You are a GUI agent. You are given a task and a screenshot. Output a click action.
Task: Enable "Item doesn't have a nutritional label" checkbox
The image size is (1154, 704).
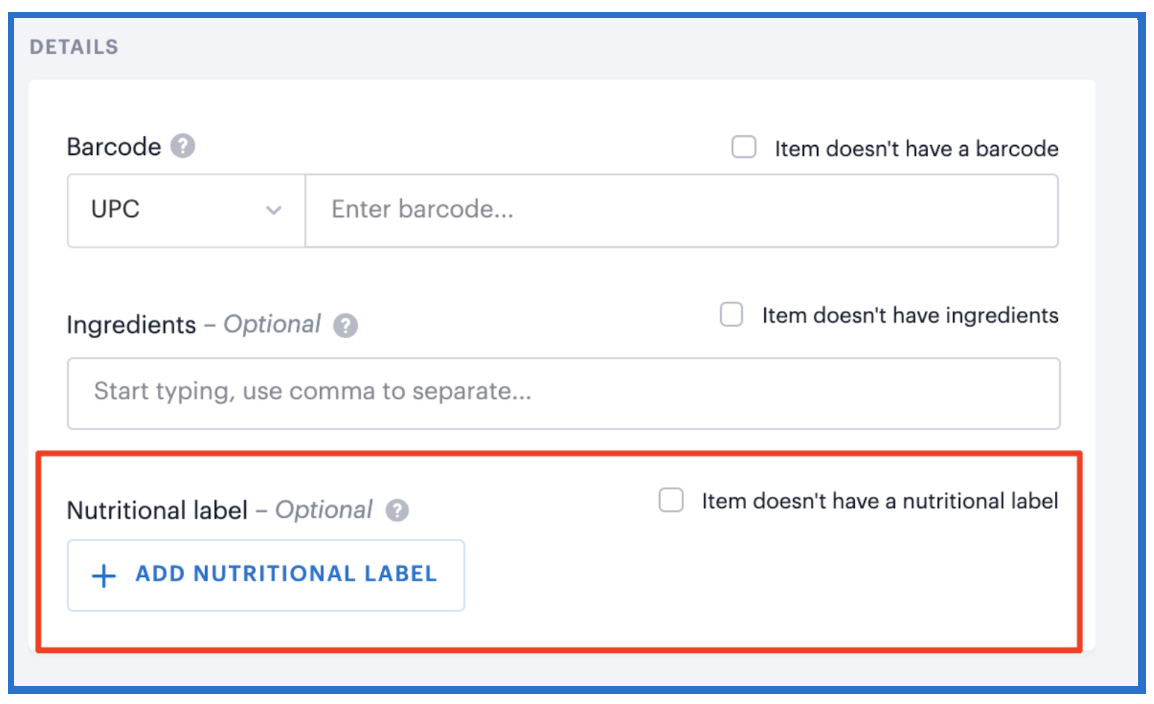[x=670, y=499]
